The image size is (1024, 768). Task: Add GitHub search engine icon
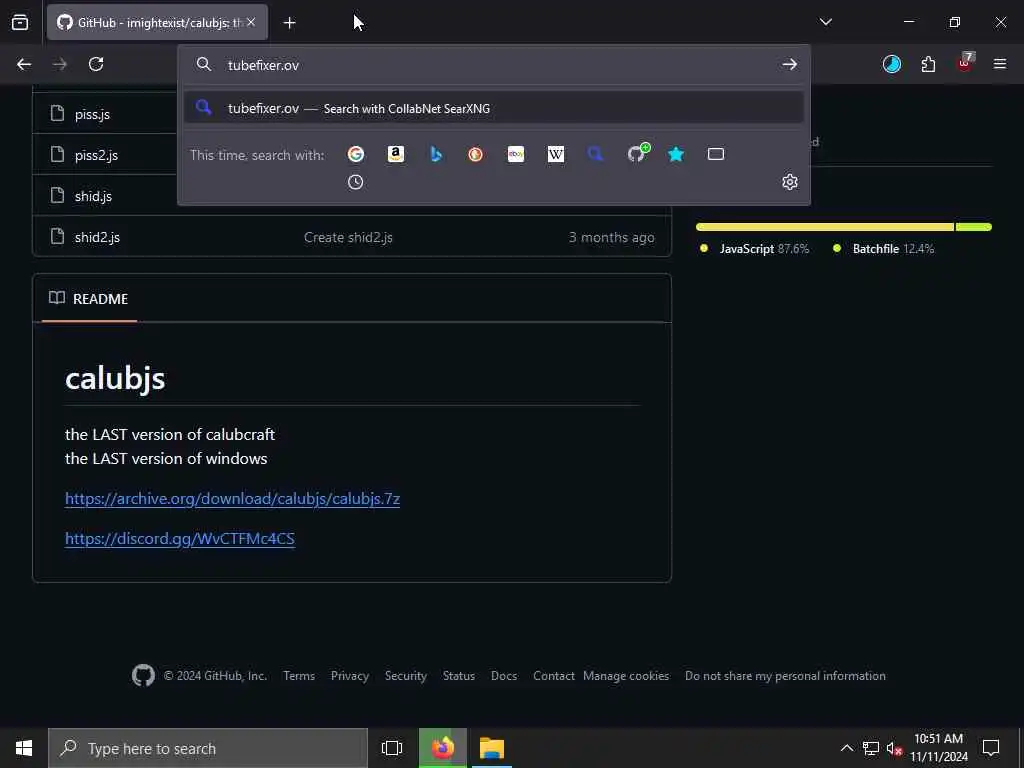point(637,153)
